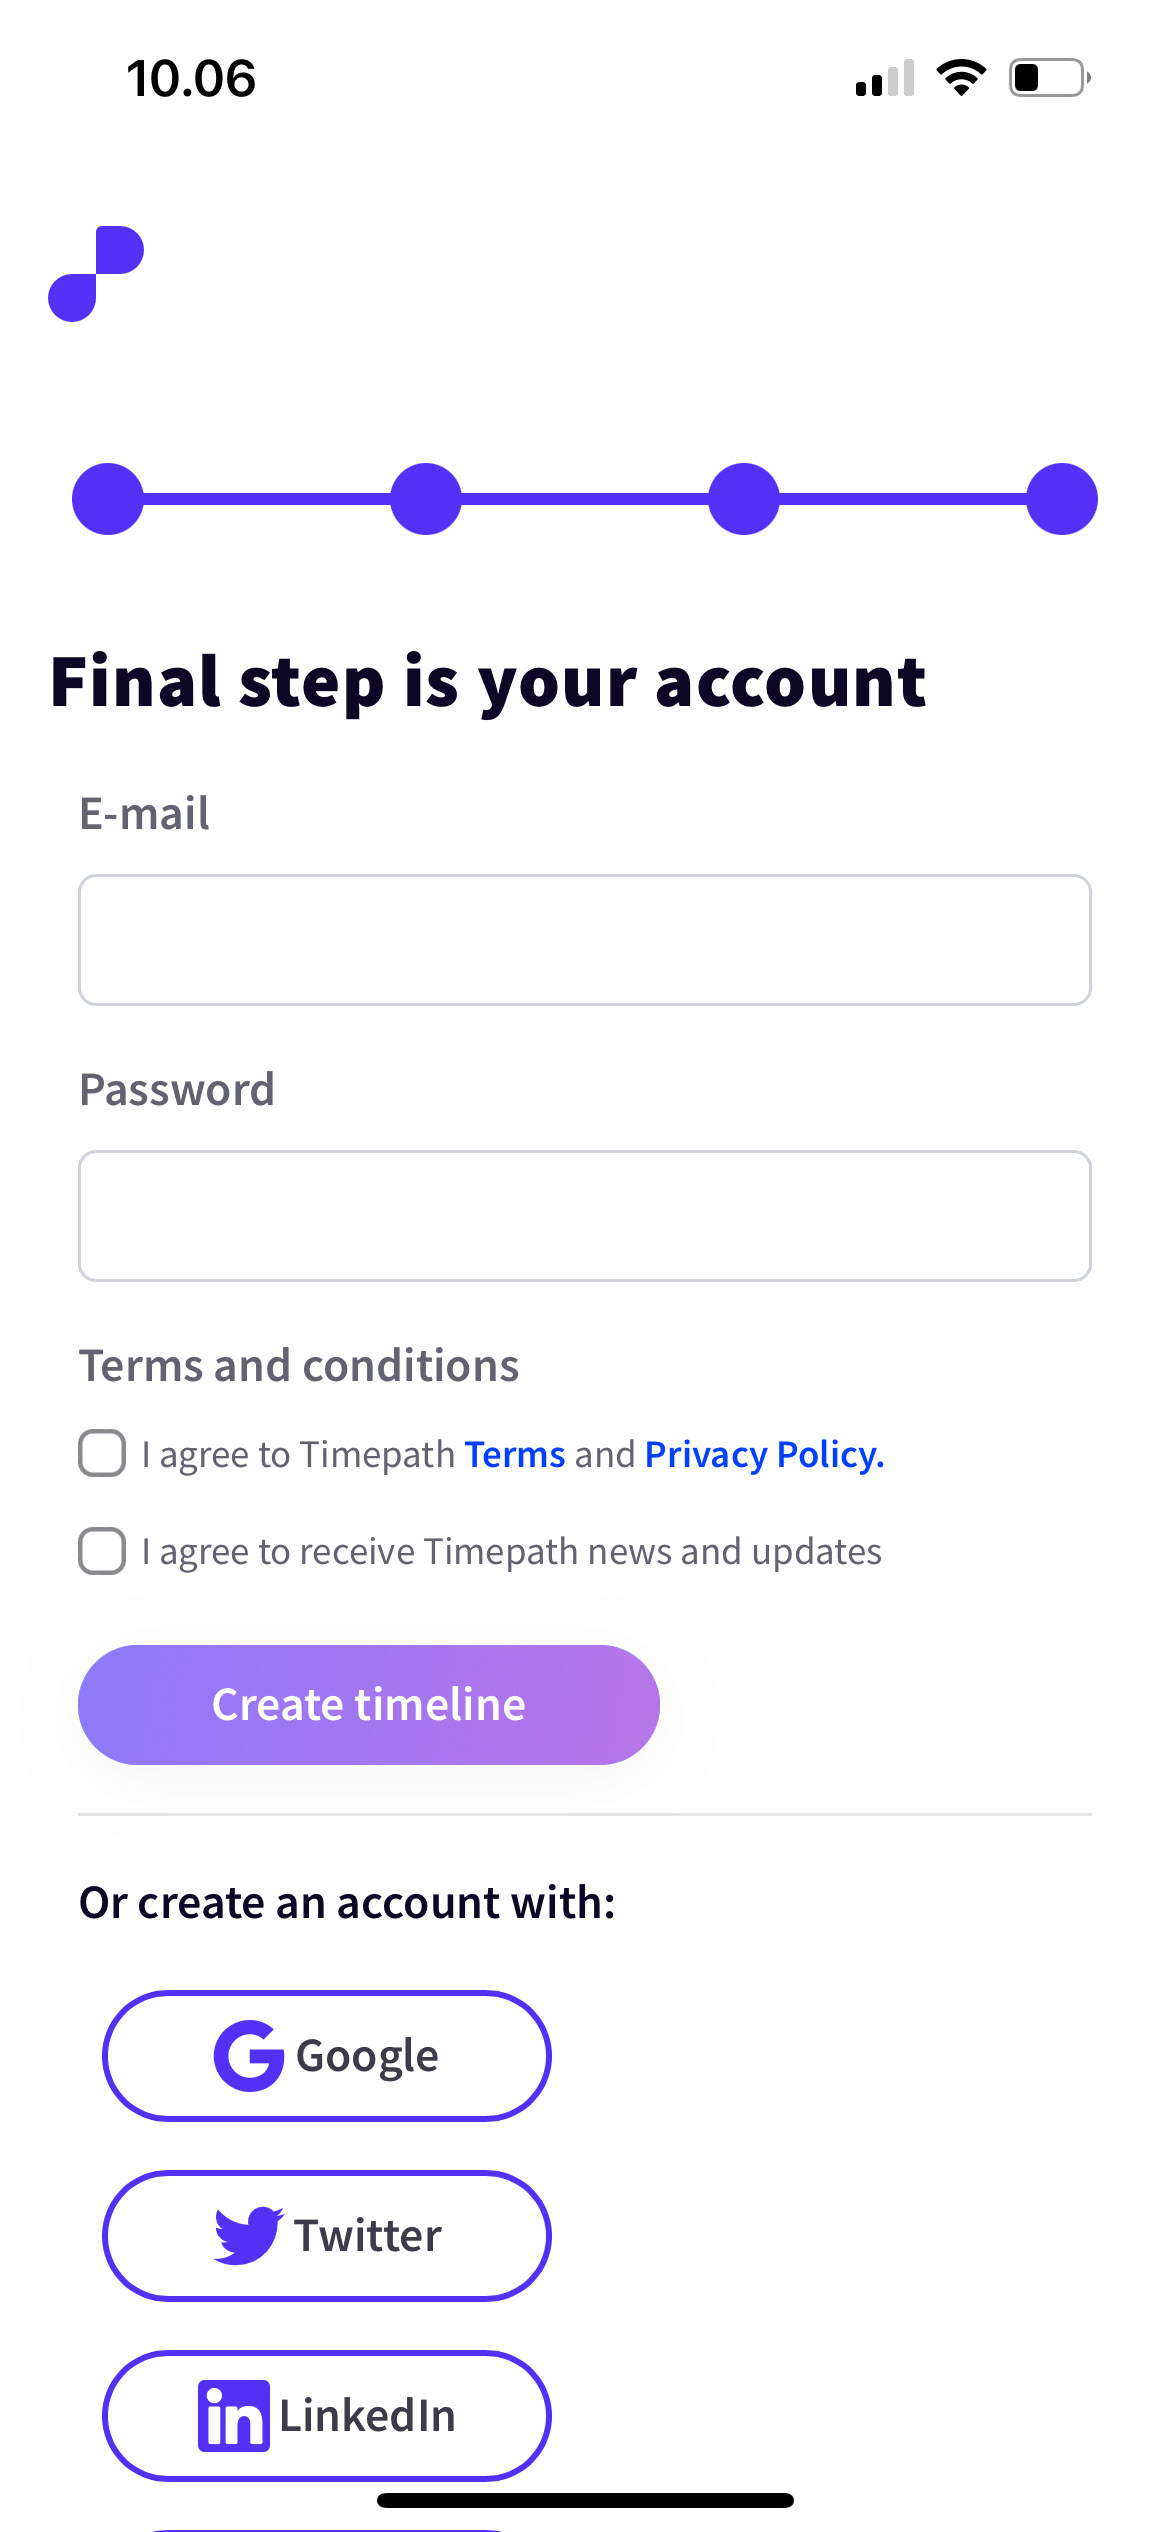The width and height of the screenshot is (1170, 2532).
Task: Focus the Password input field
Action: click(x=585, y=1216)
